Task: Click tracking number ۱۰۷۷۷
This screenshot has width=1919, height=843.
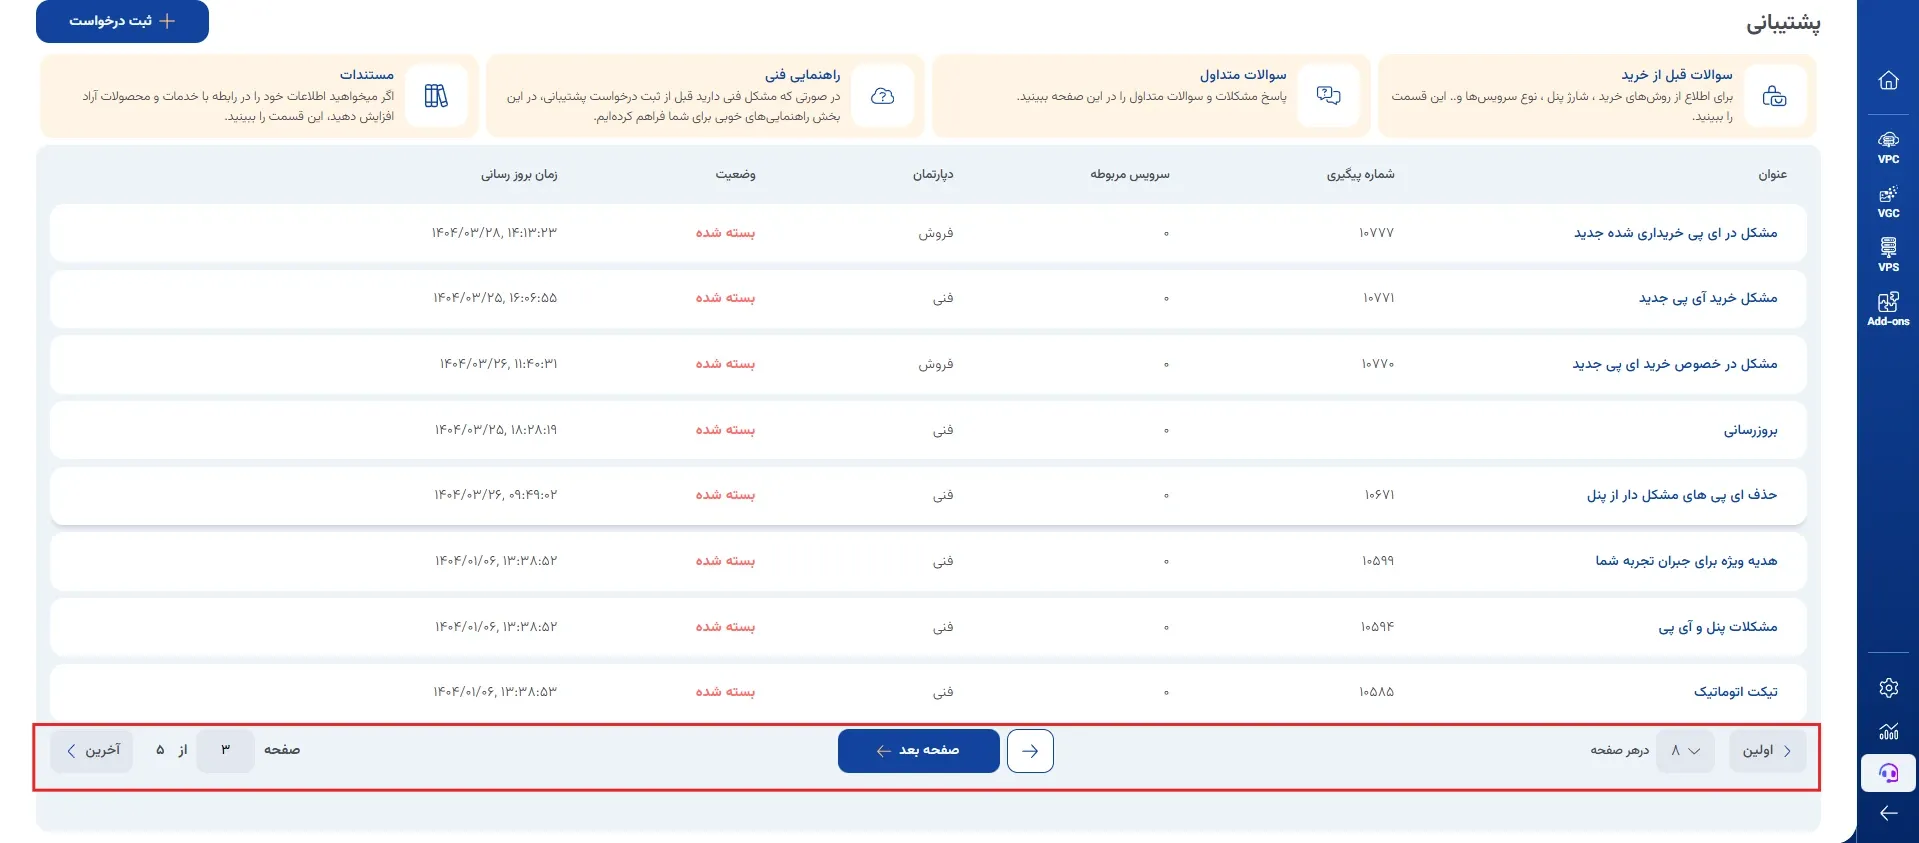Action: pyautogui.click(x=1376, y=233)
